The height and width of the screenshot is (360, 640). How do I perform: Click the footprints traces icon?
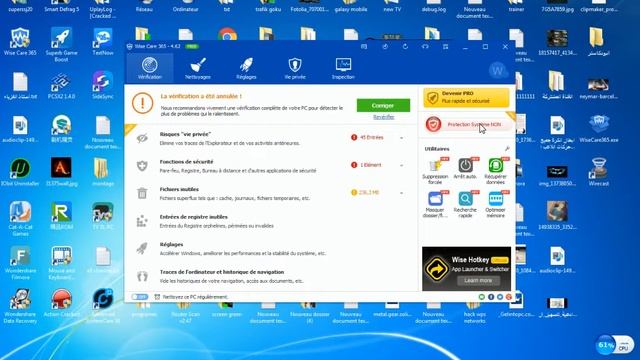tap(142, 276)
